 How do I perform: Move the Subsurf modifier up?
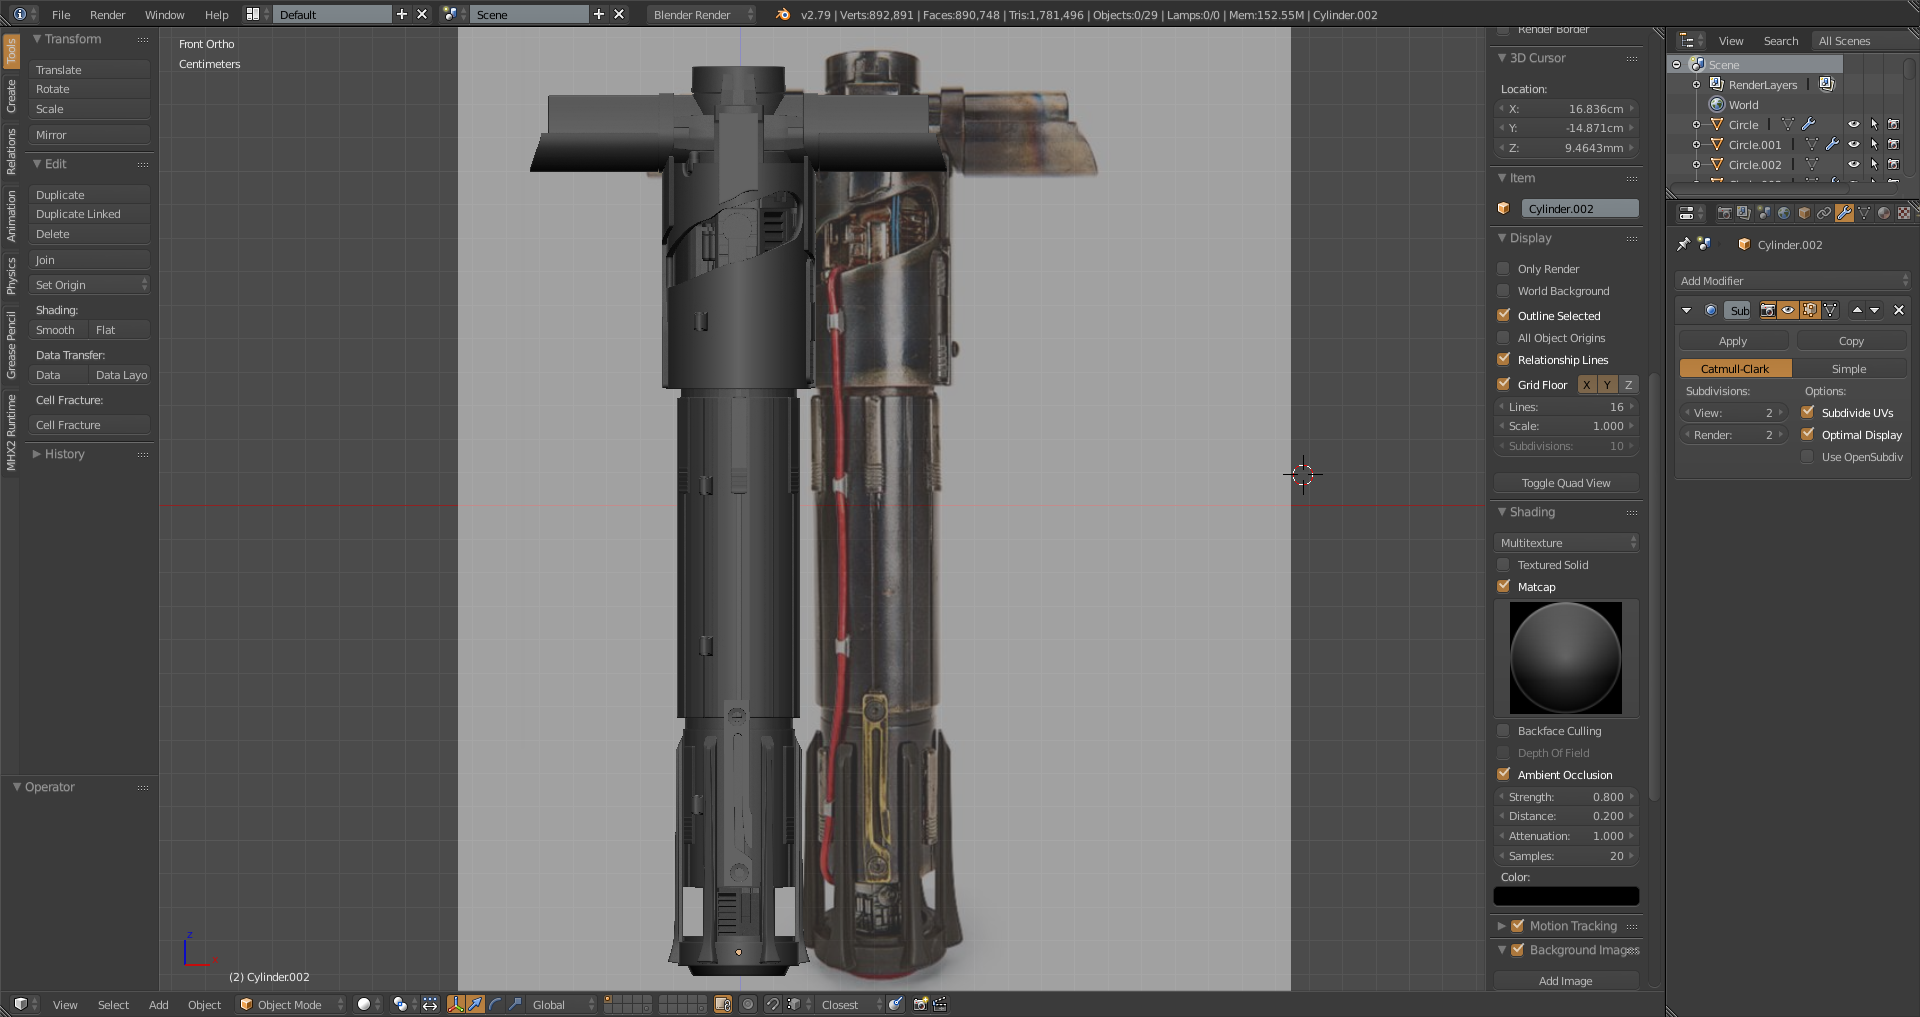point(1857,310)
